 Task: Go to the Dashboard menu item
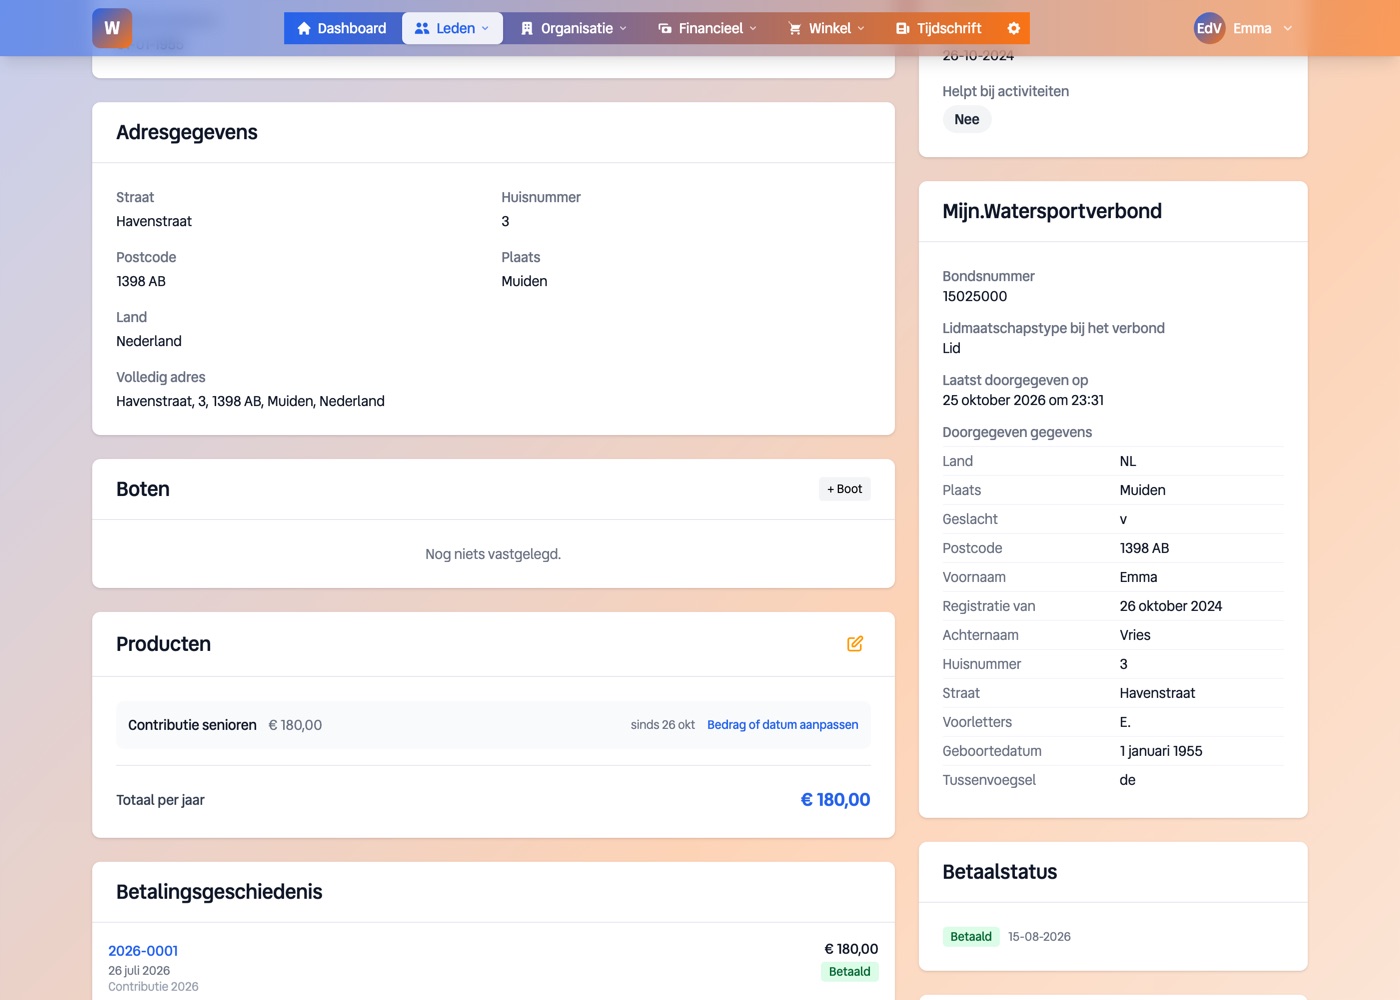[342, 28]
